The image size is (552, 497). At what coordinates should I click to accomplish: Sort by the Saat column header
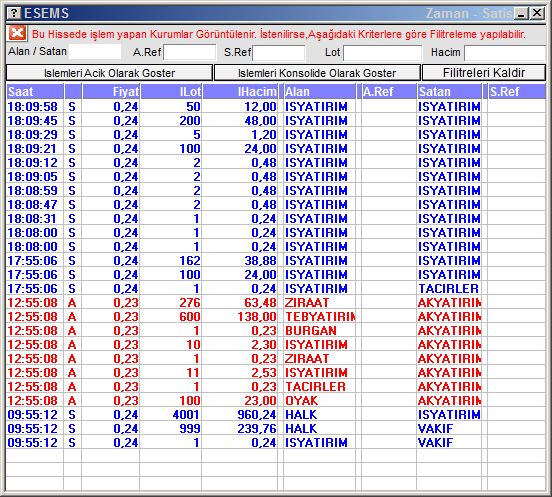coord(35,92)
